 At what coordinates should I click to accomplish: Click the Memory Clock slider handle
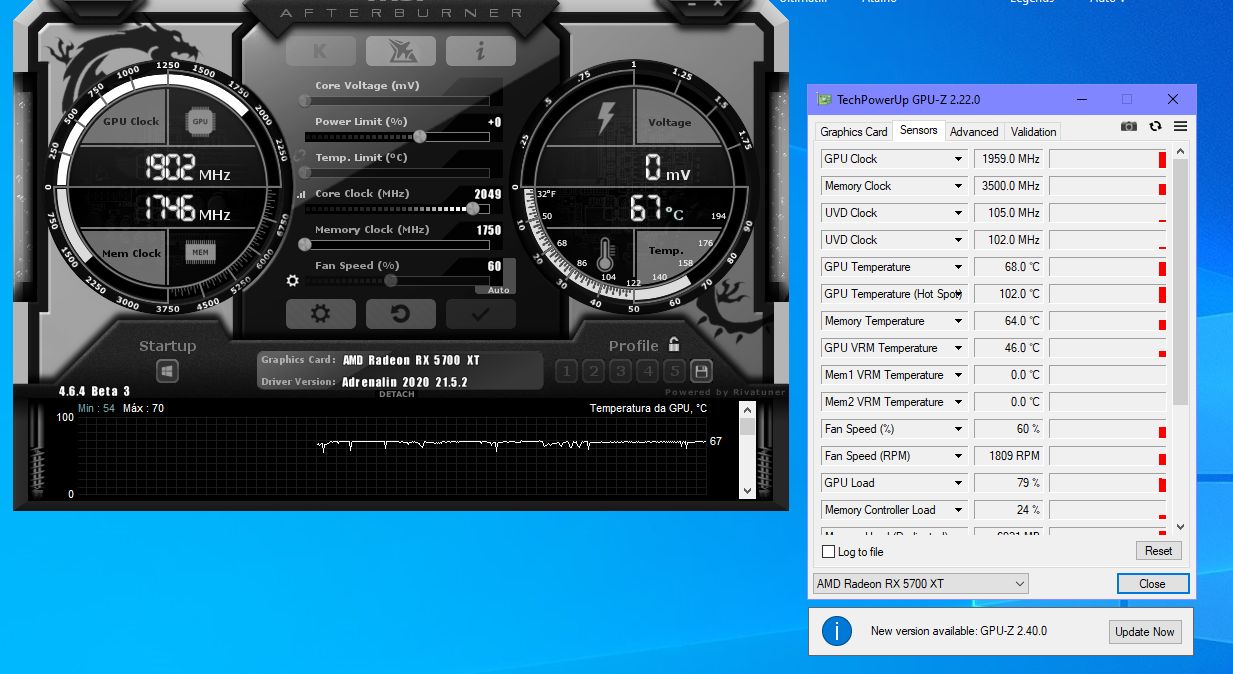tap(305, 244)
